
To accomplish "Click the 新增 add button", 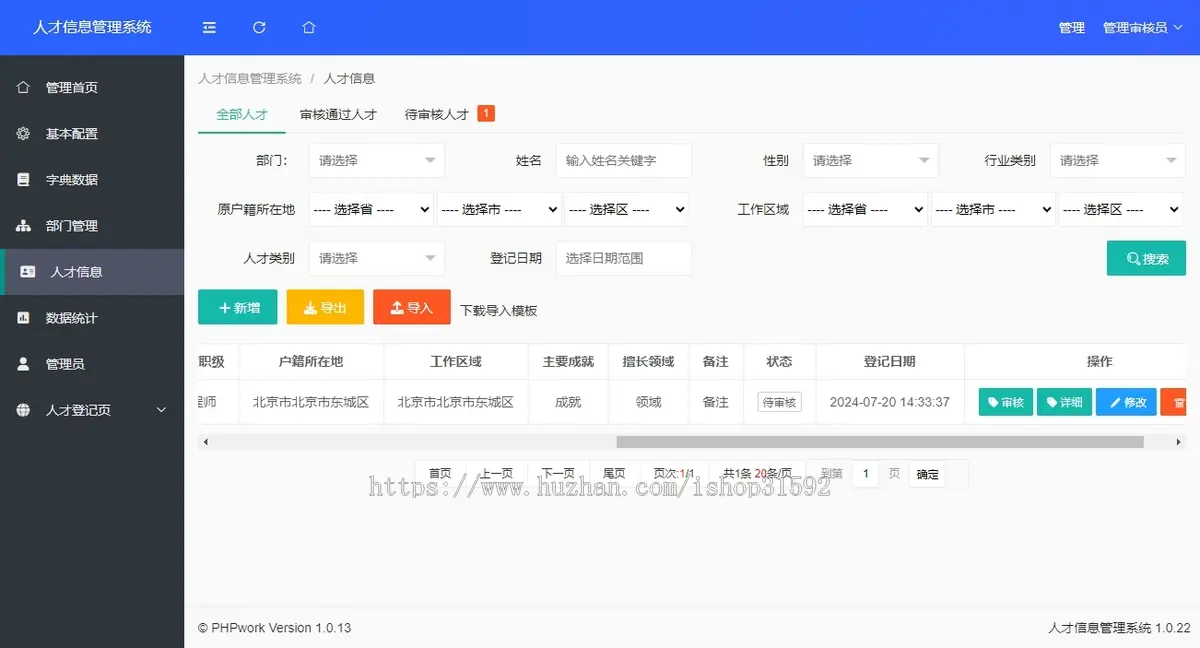I will tap(237, 307).
